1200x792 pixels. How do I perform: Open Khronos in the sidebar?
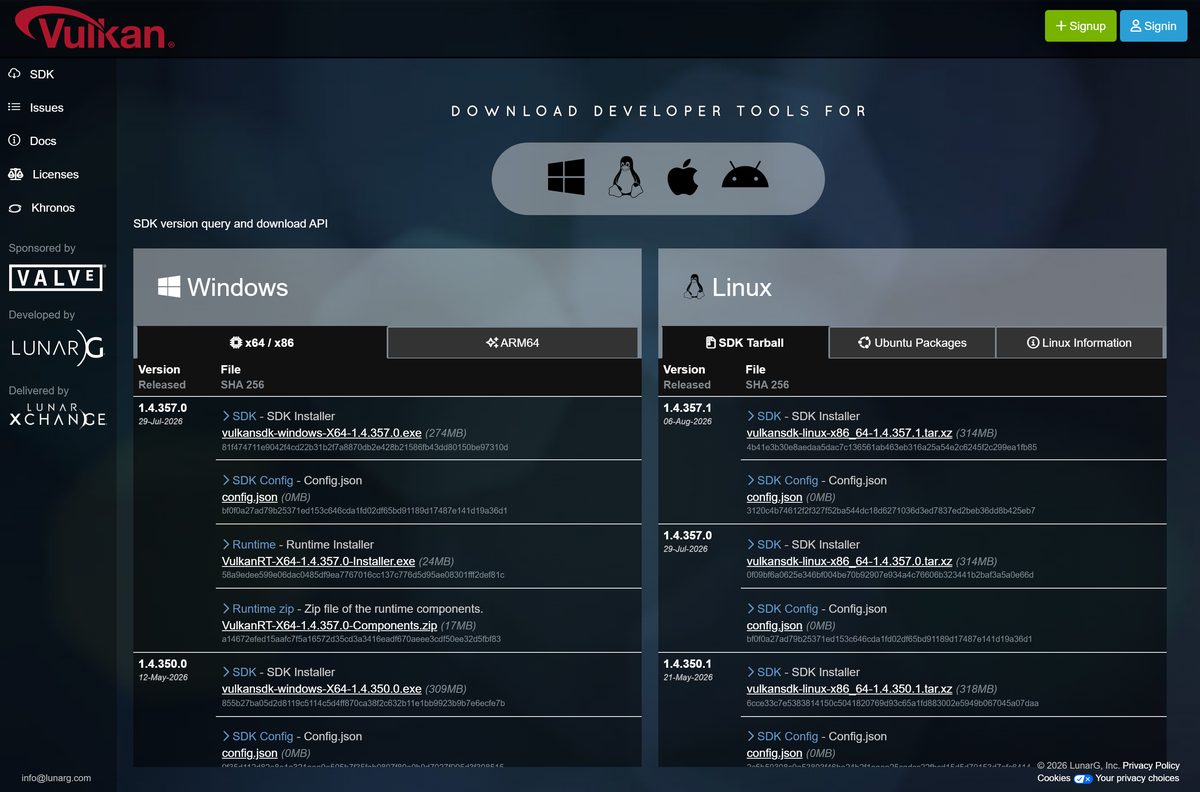click(x=41, y=208)
